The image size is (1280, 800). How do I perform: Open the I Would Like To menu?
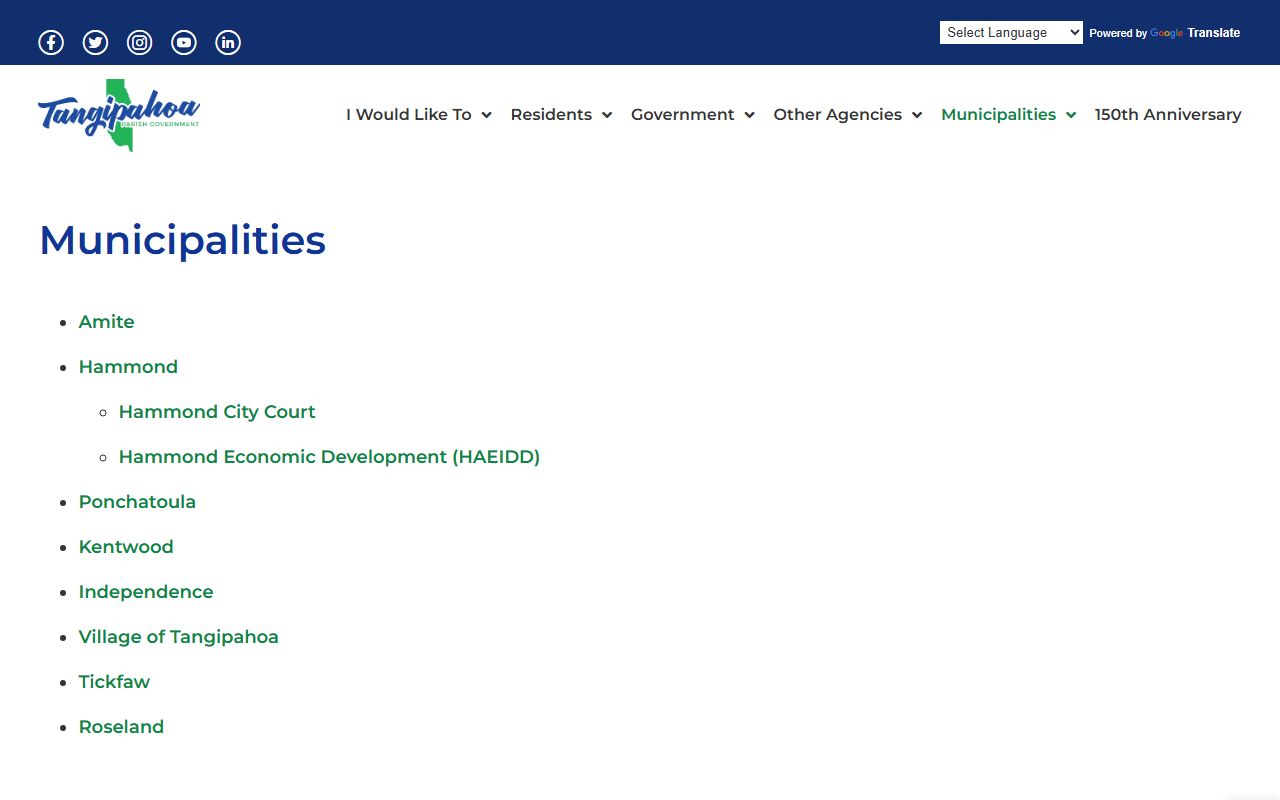tap(409, 115)
